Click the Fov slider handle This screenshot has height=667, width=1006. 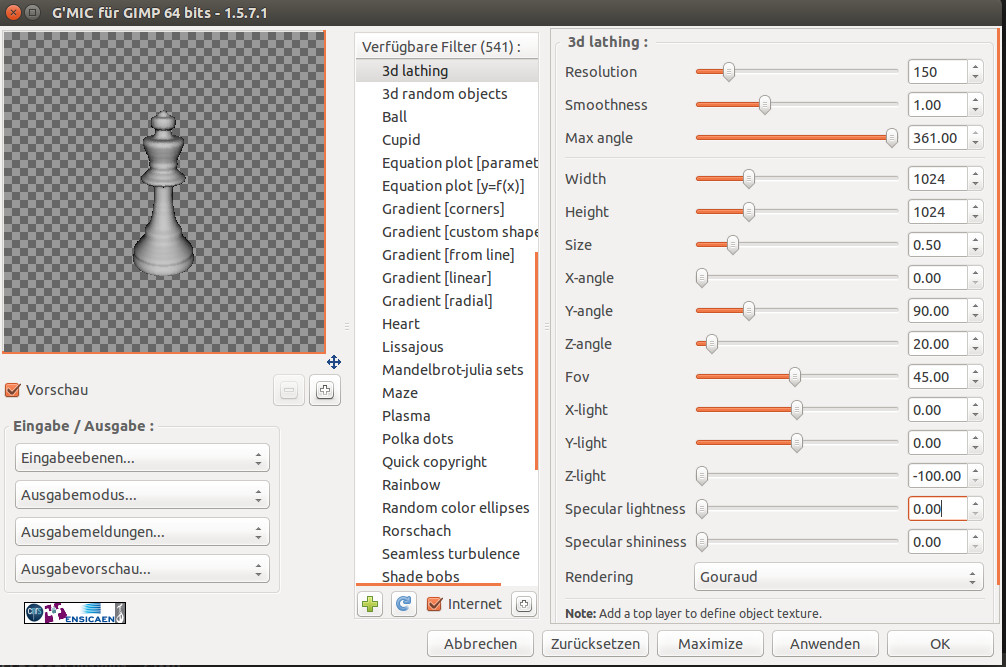click(x=795, y=377)
